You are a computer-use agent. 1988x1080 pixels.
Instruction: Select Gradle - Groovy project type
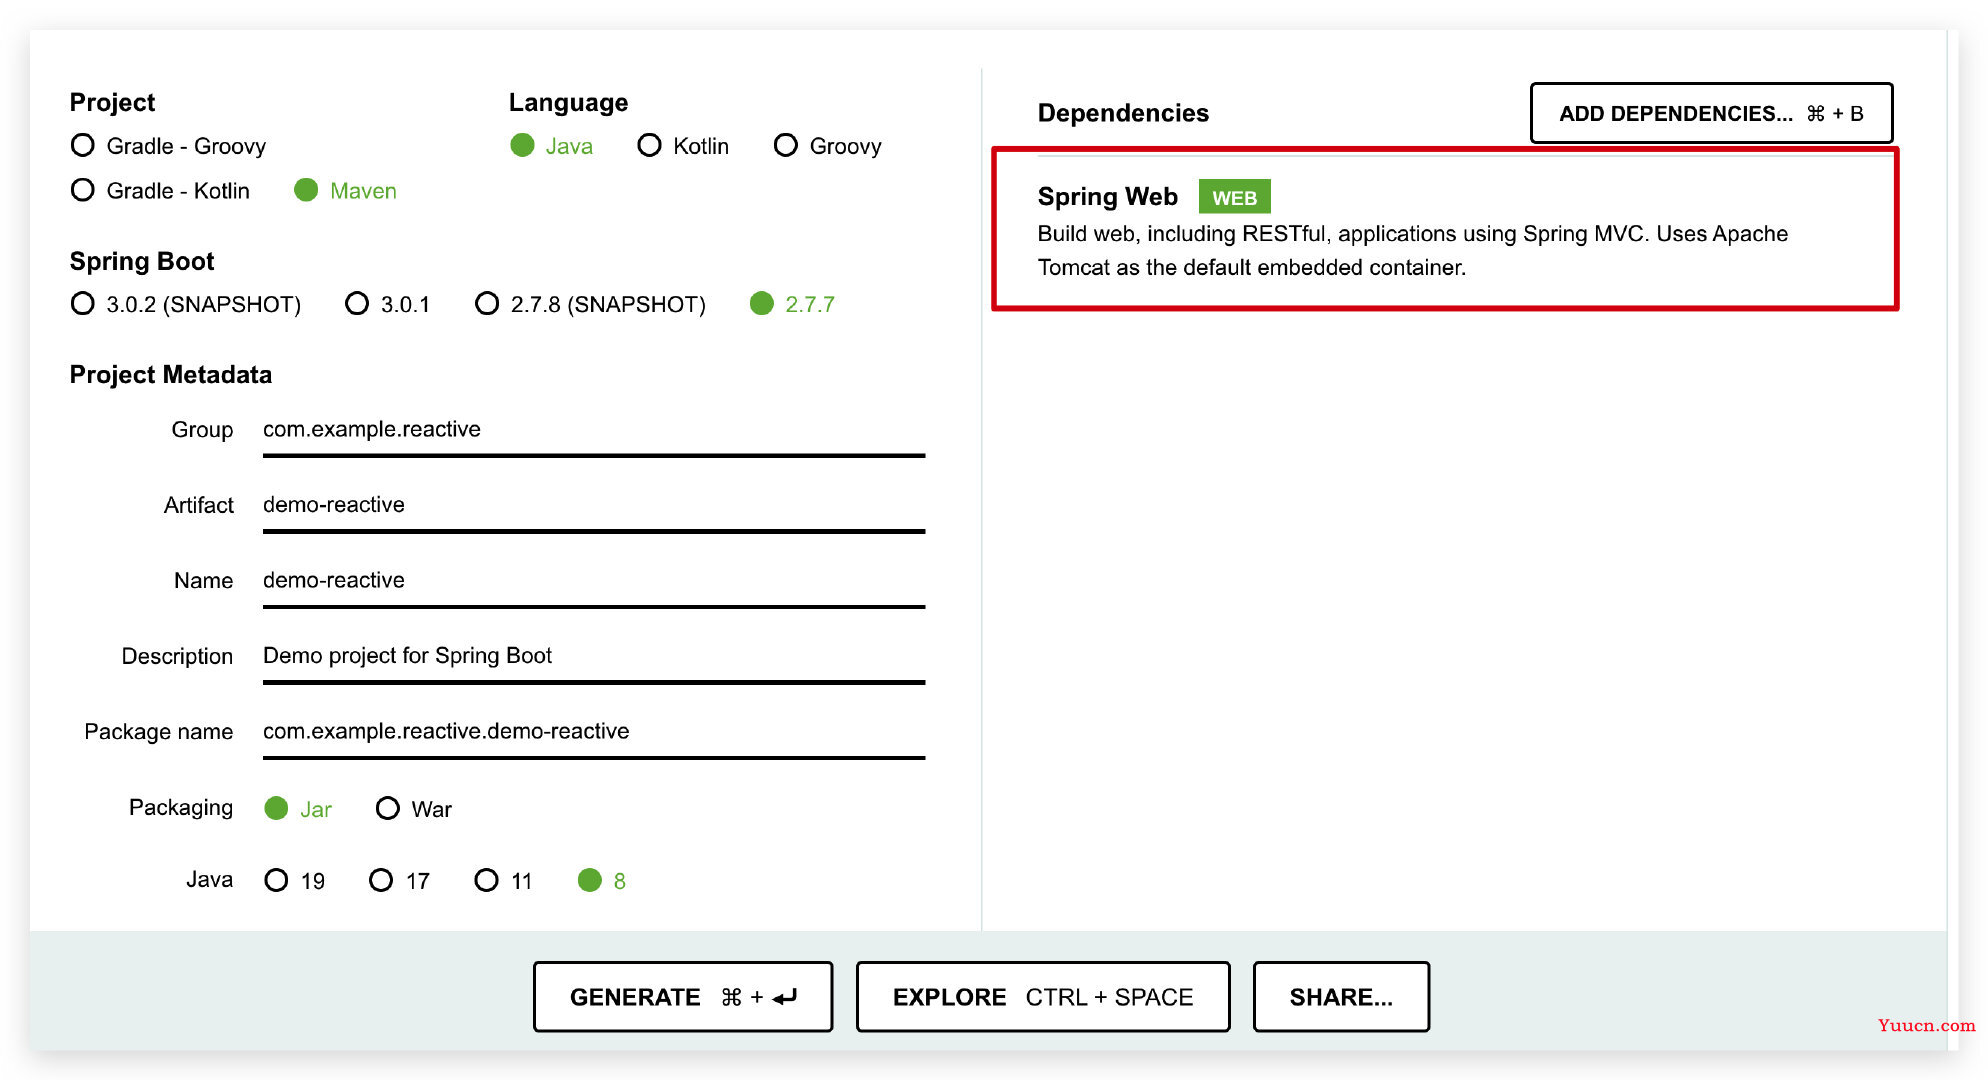click(x=168, y=146)
